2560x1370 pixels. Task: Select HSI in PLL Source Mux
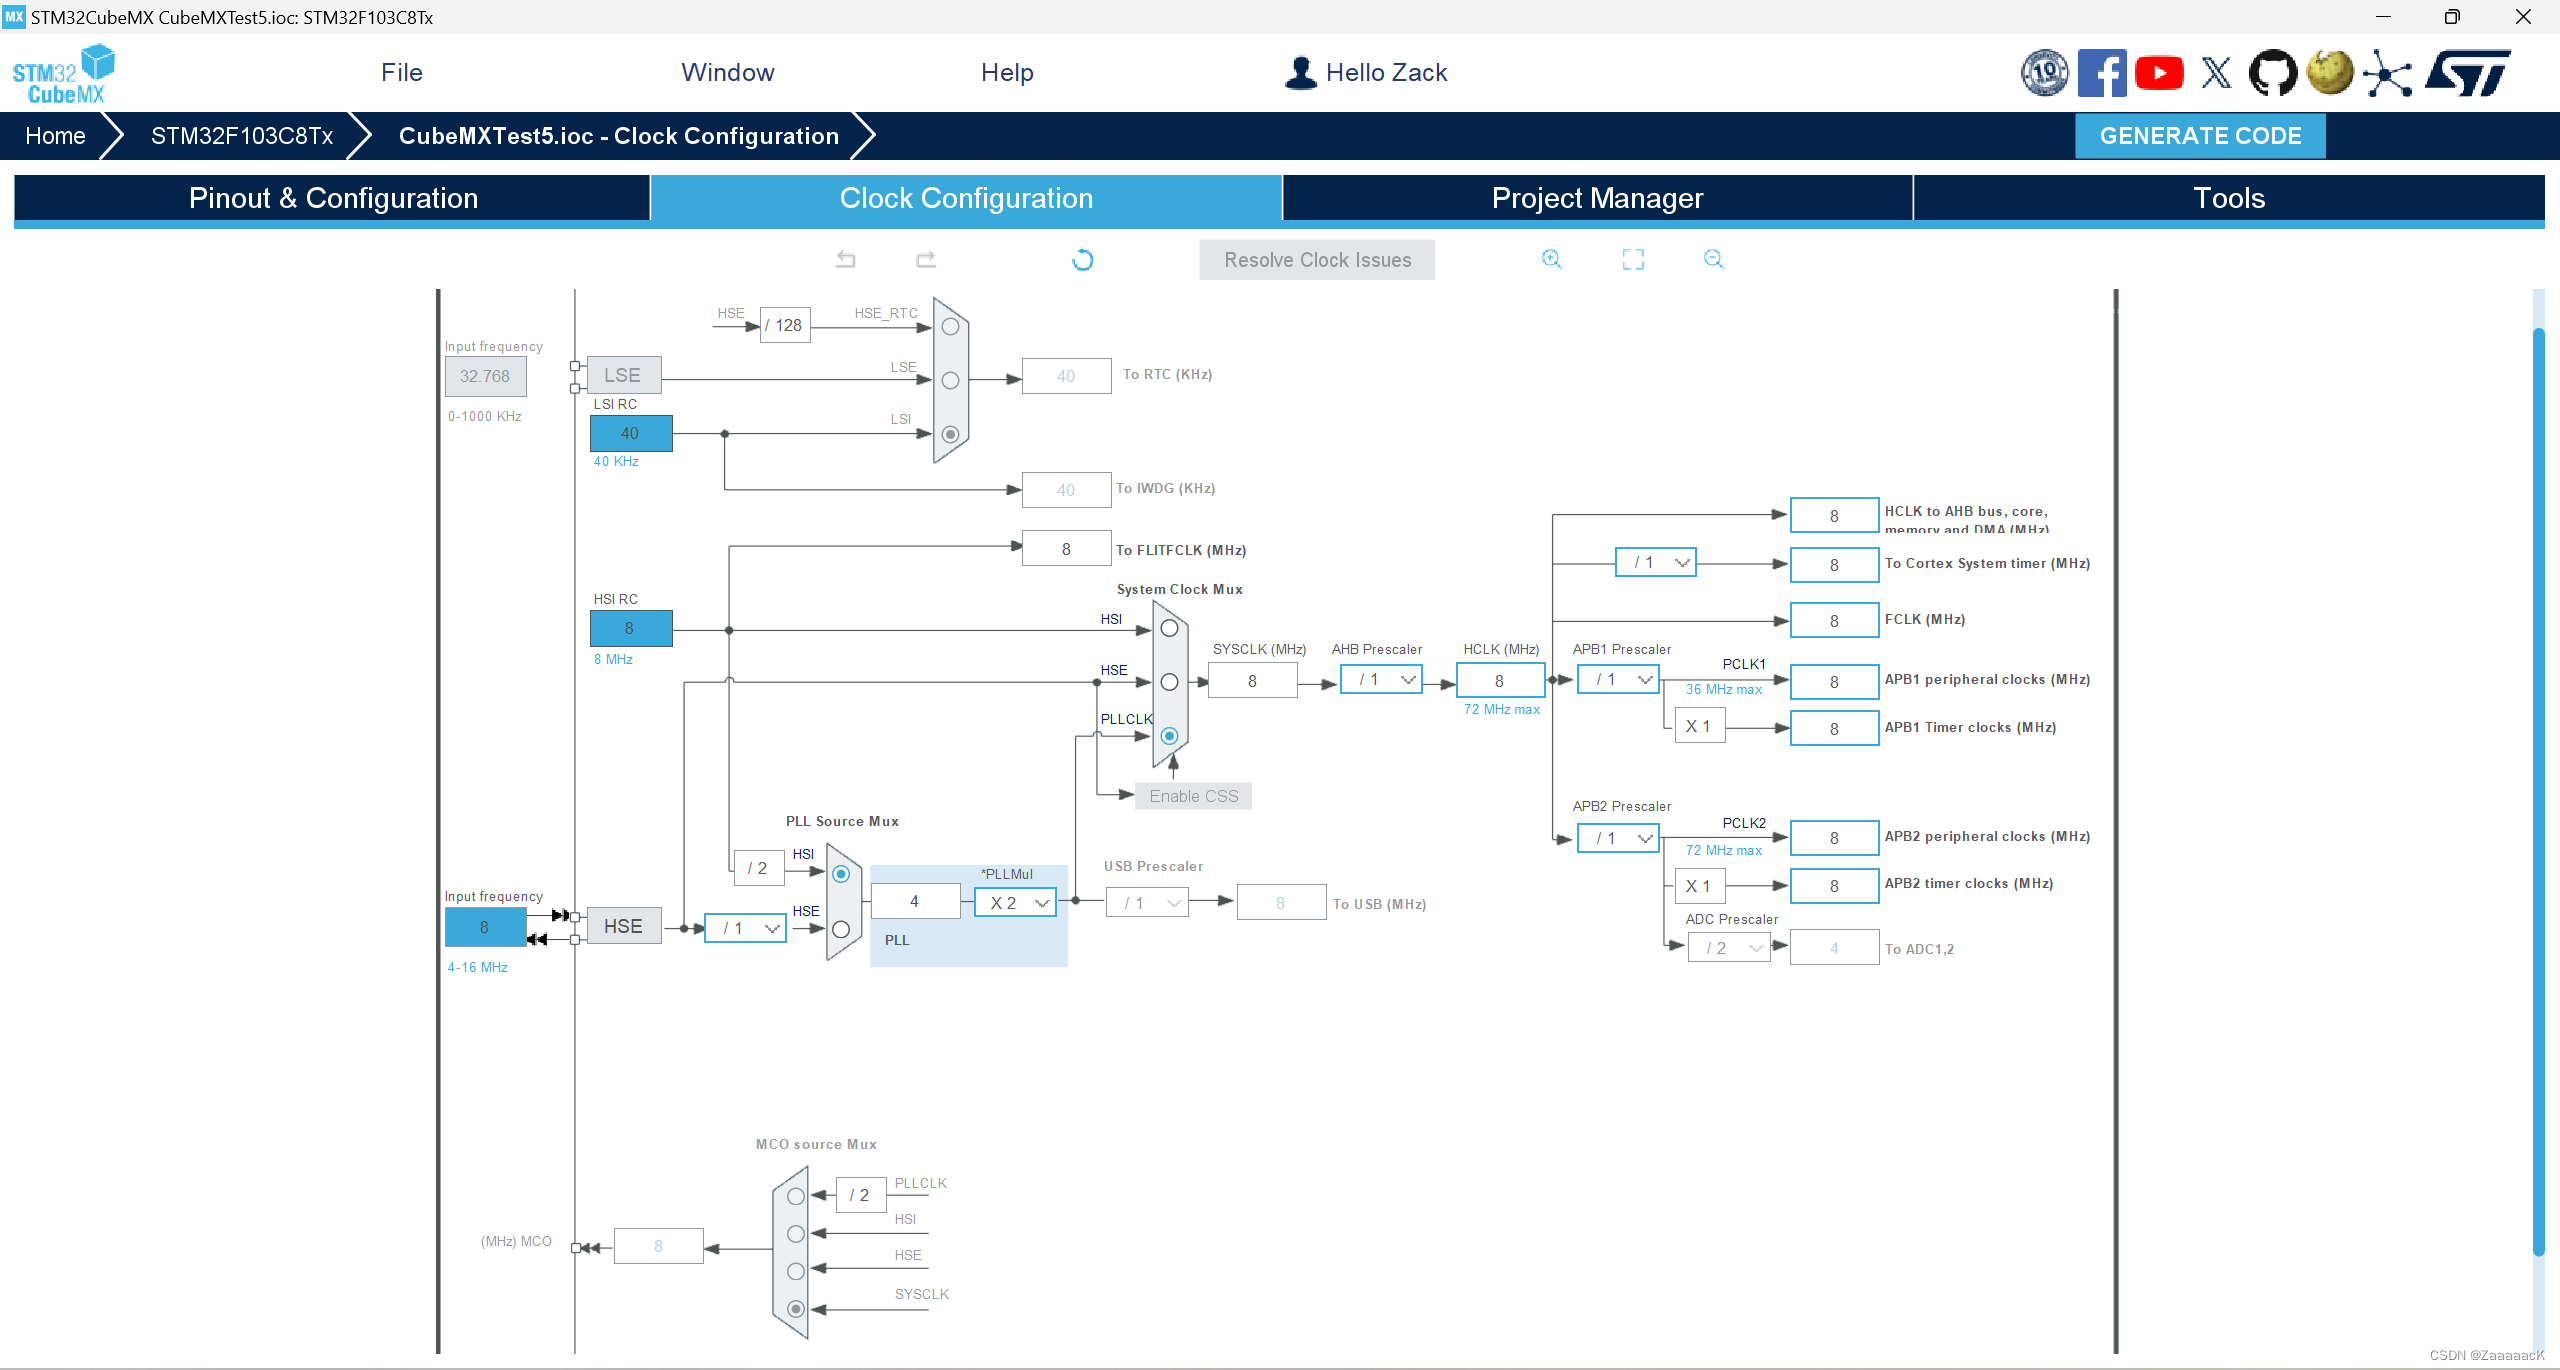point(841,874)
